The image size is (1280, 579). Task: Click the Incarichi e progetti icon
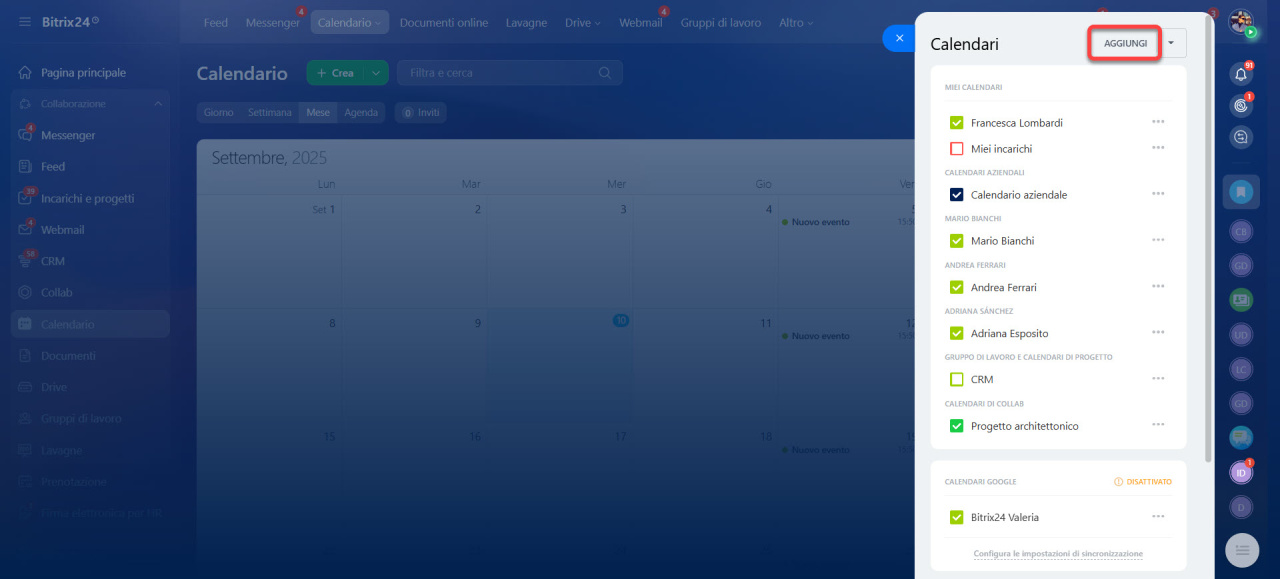(25, 198)
